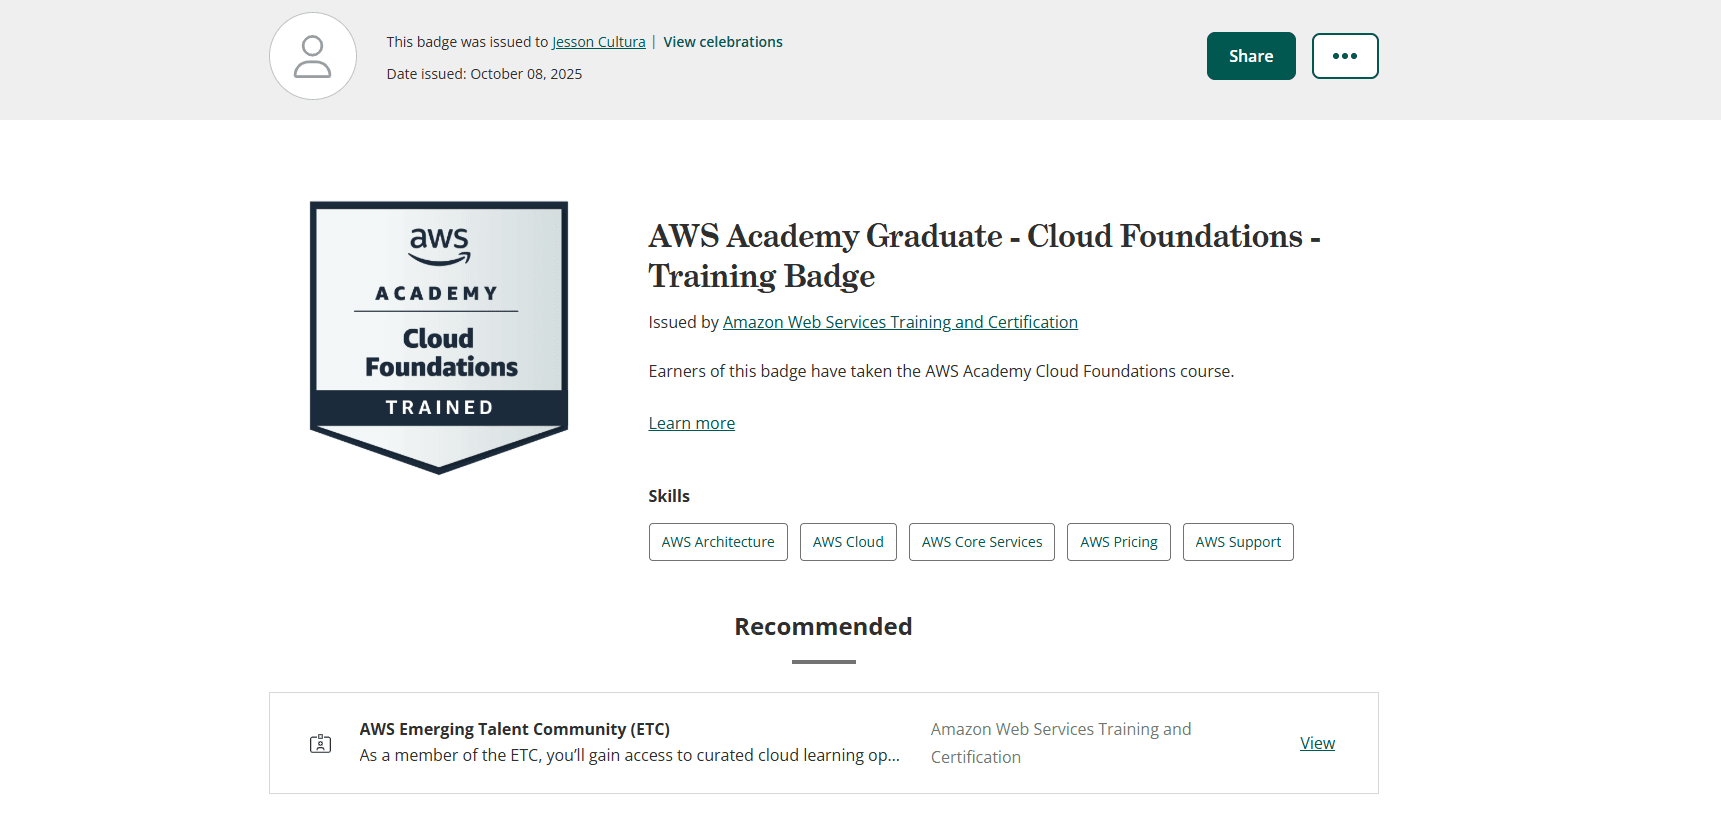Click the Skills section heading
This screenshot has width=1721, height=825.
point(669,495)
